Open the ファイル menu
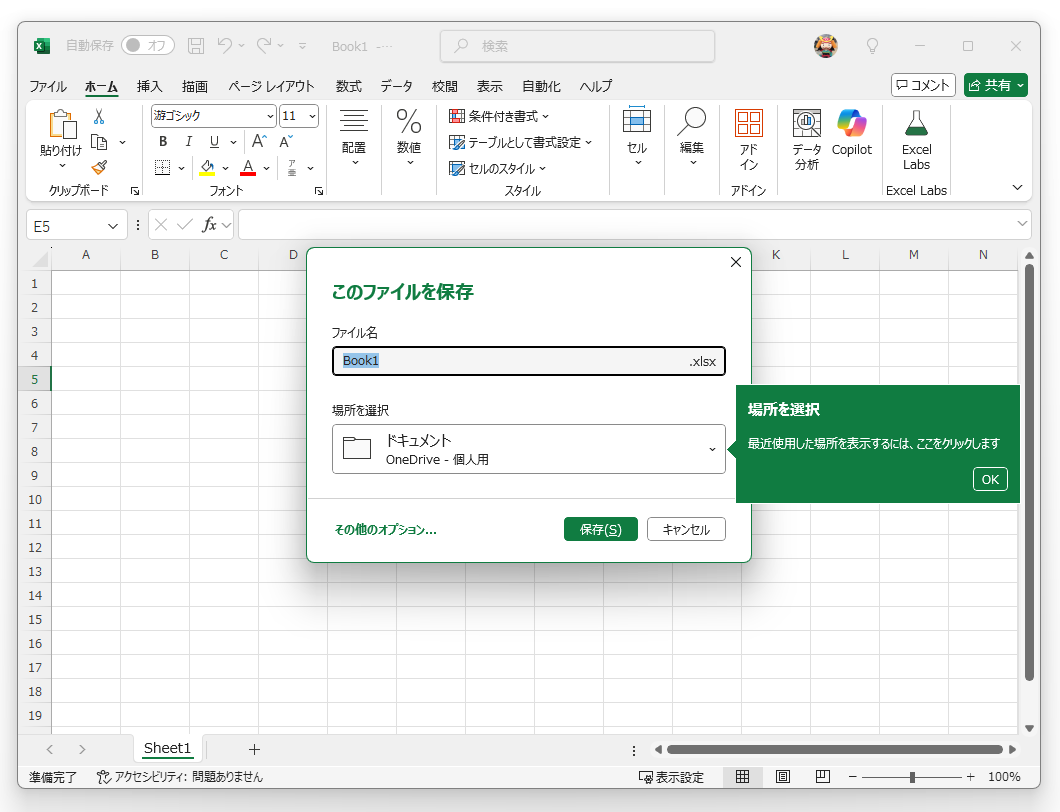Screen dimensions: 1060x812 point(47,87)
